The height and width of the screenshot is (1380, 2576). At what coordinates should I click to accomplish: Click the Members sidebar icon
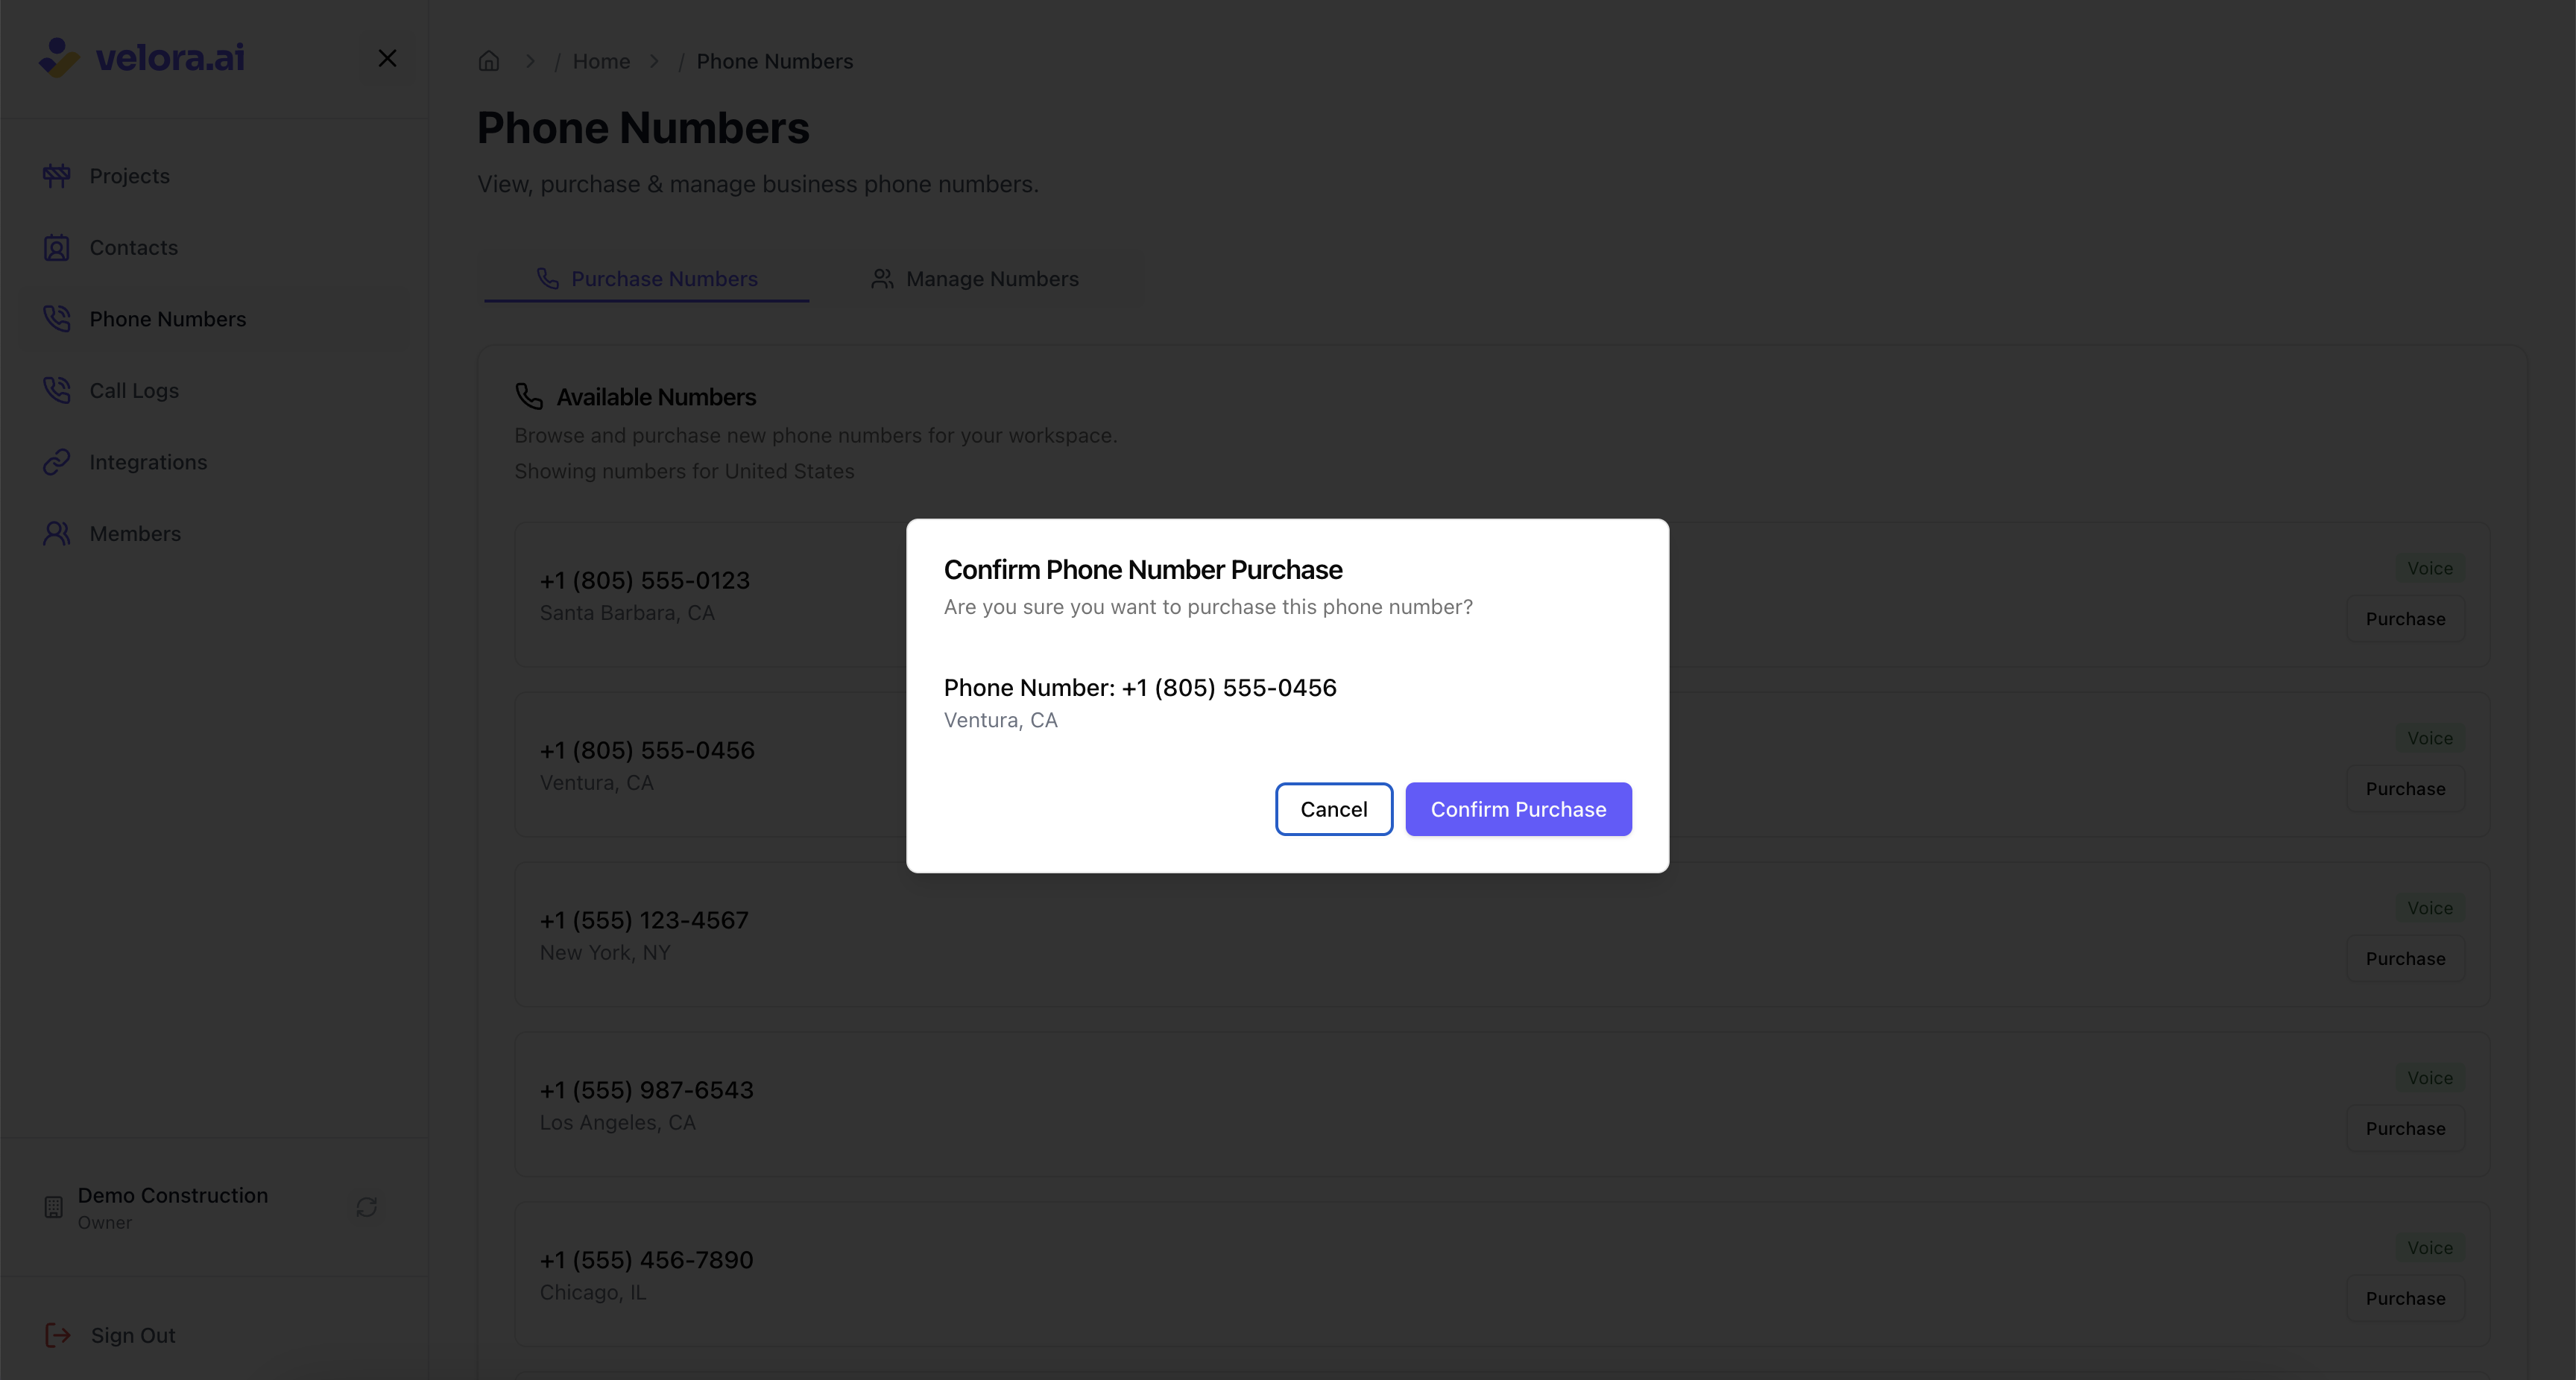57,534
